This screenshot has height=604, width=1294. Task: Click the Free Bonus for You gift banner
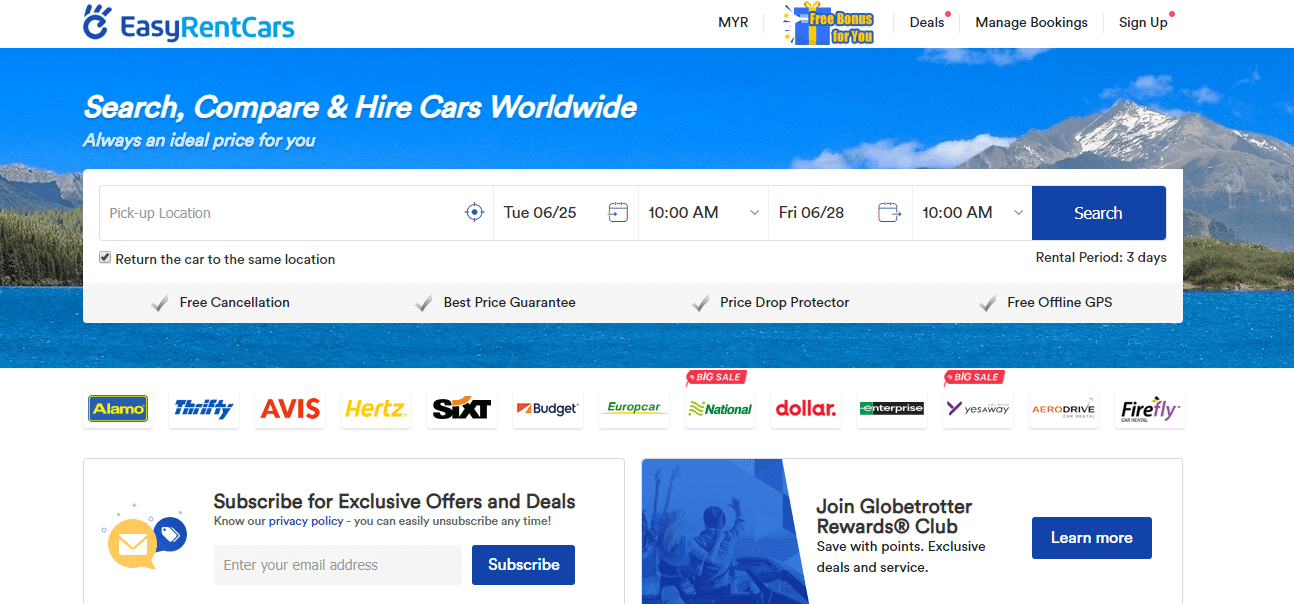(829, 23)
